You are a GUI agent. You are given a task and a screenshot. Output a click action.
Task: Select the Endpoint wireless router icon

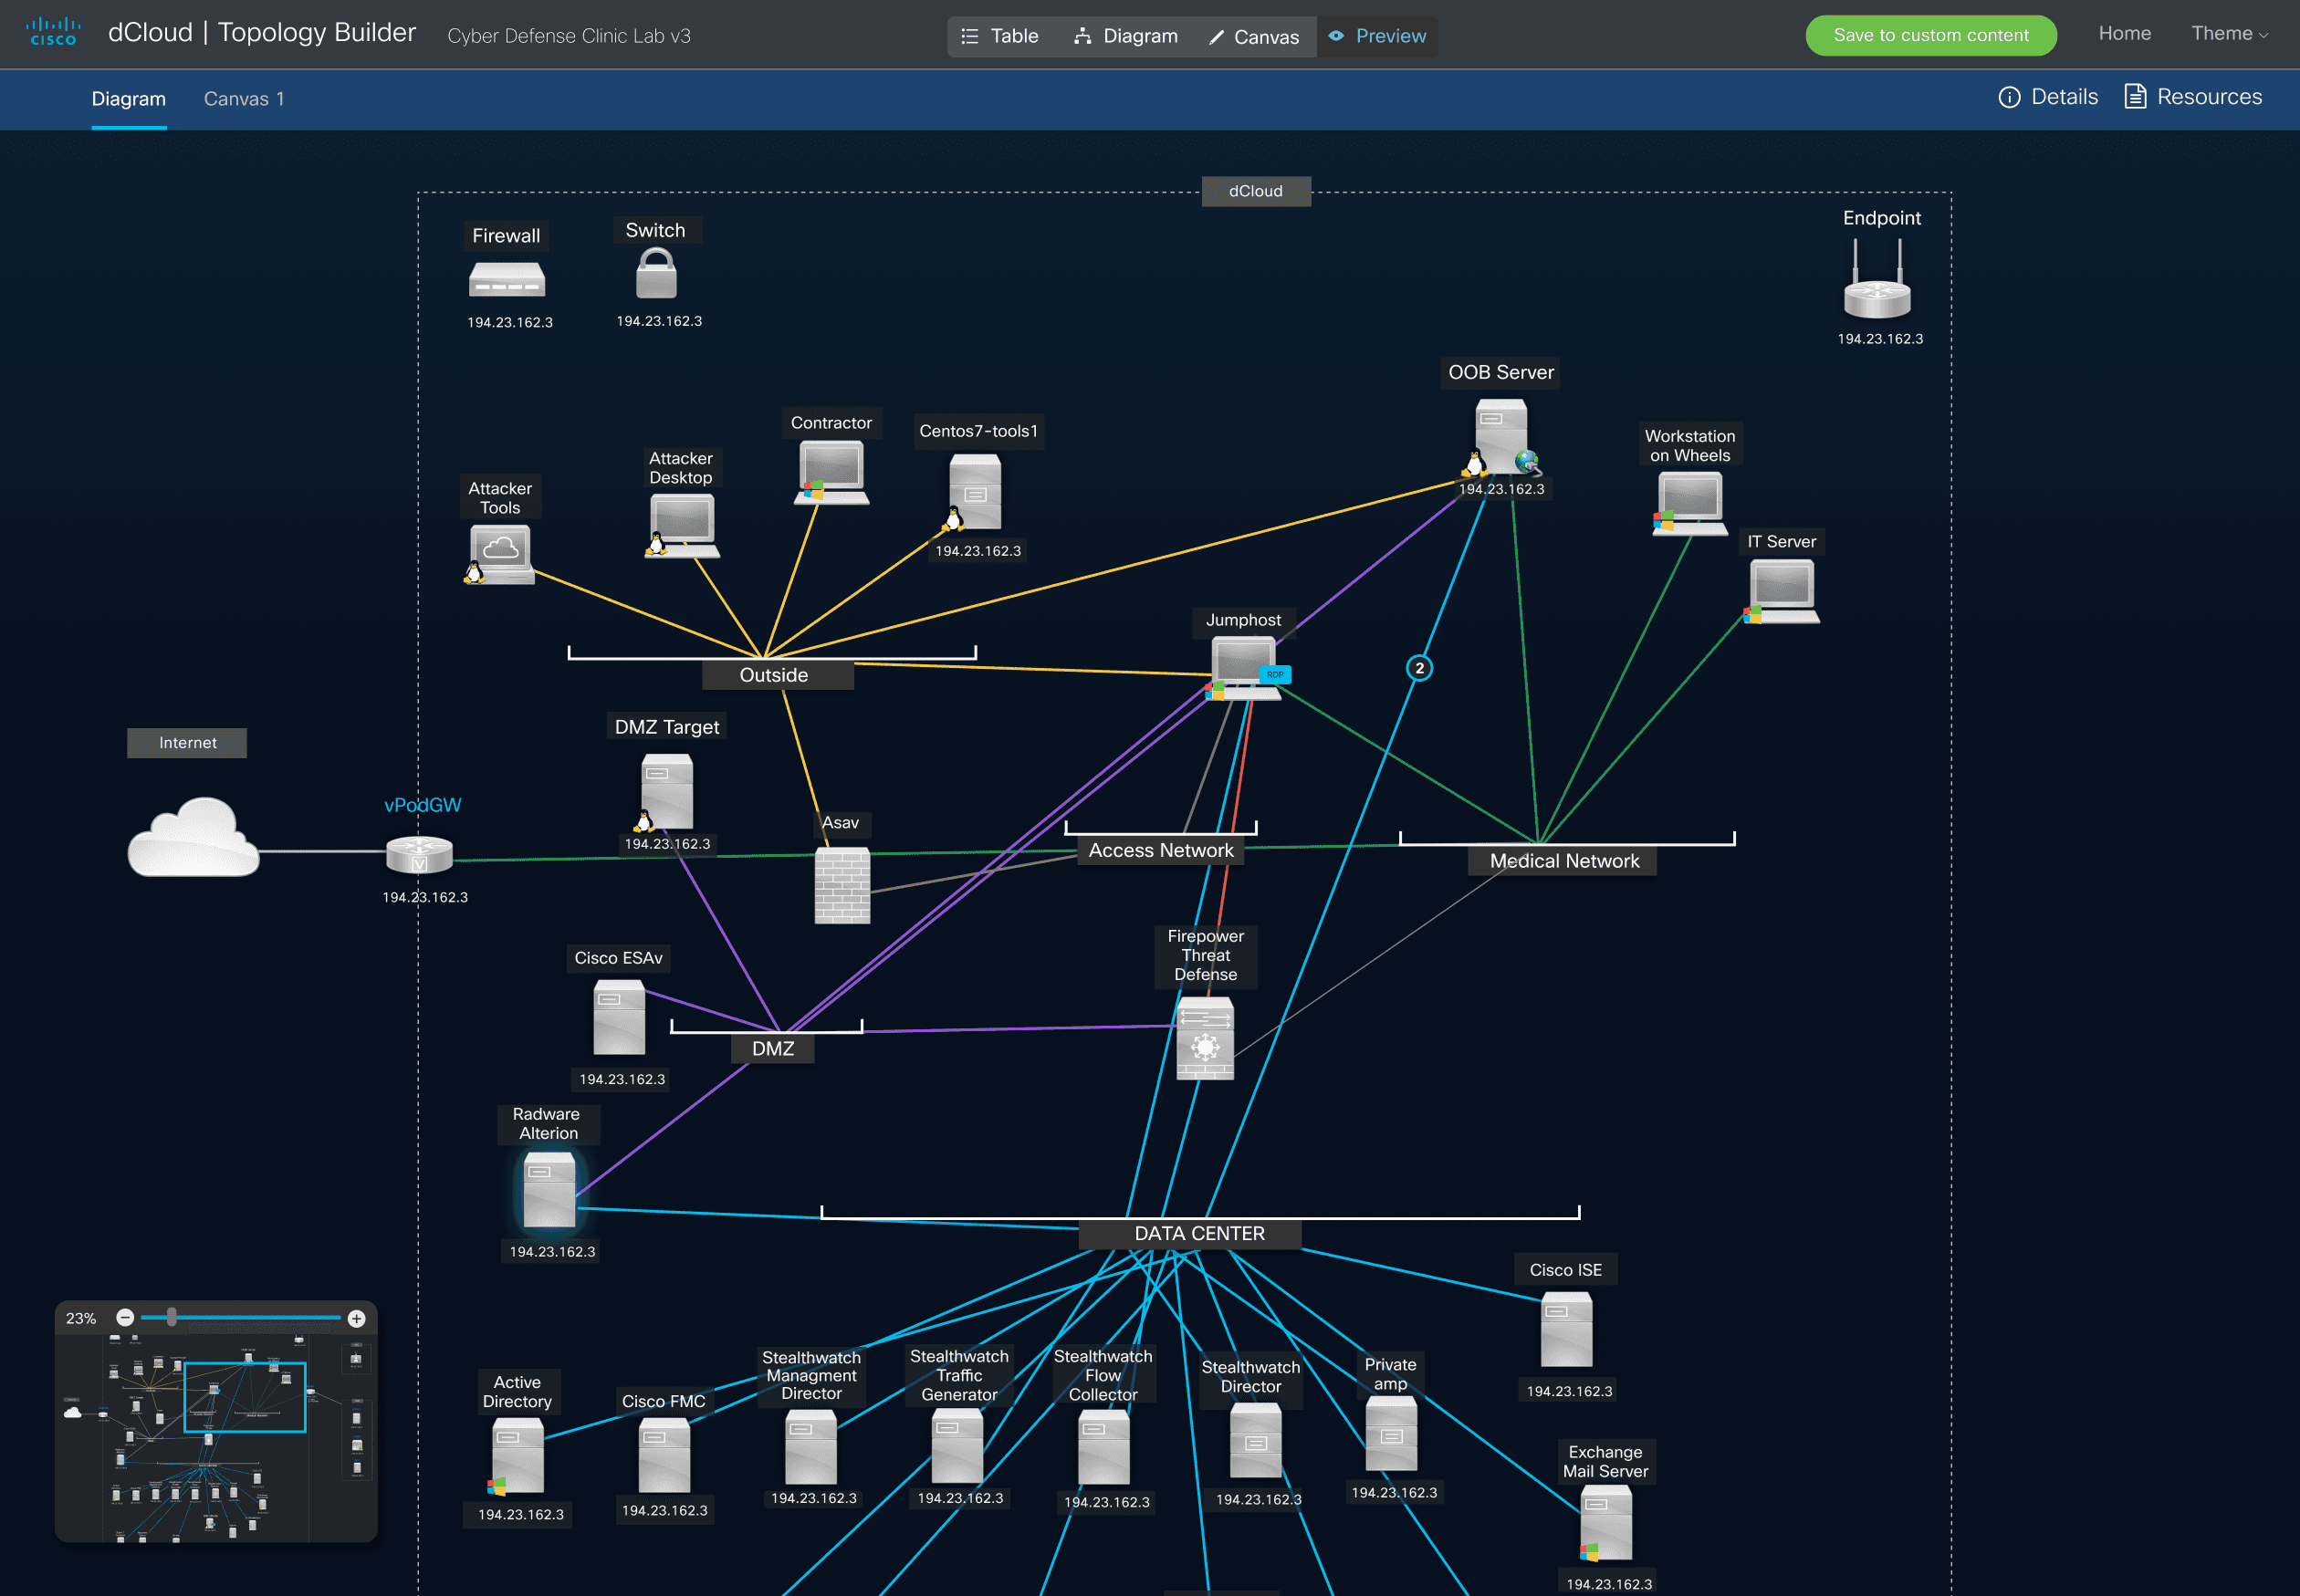[1877, 279]
